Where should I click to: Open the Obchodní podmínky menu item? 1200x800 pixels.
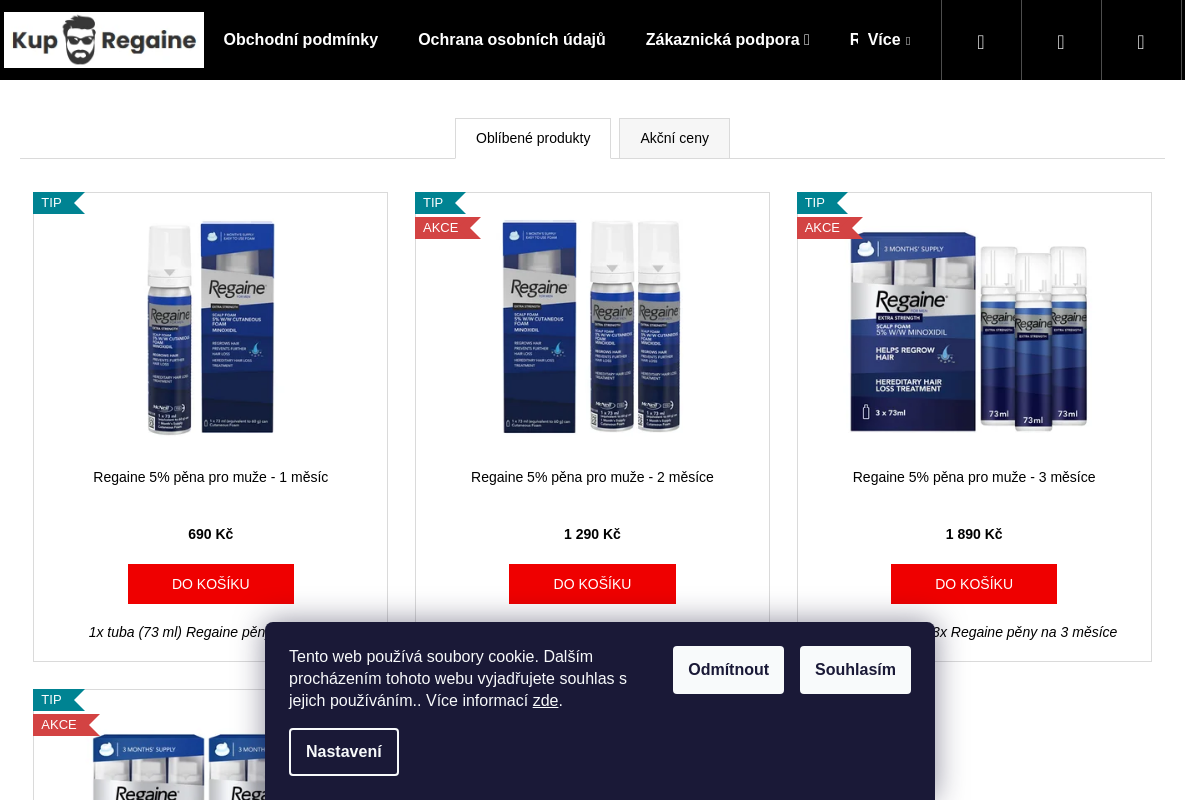301,40
